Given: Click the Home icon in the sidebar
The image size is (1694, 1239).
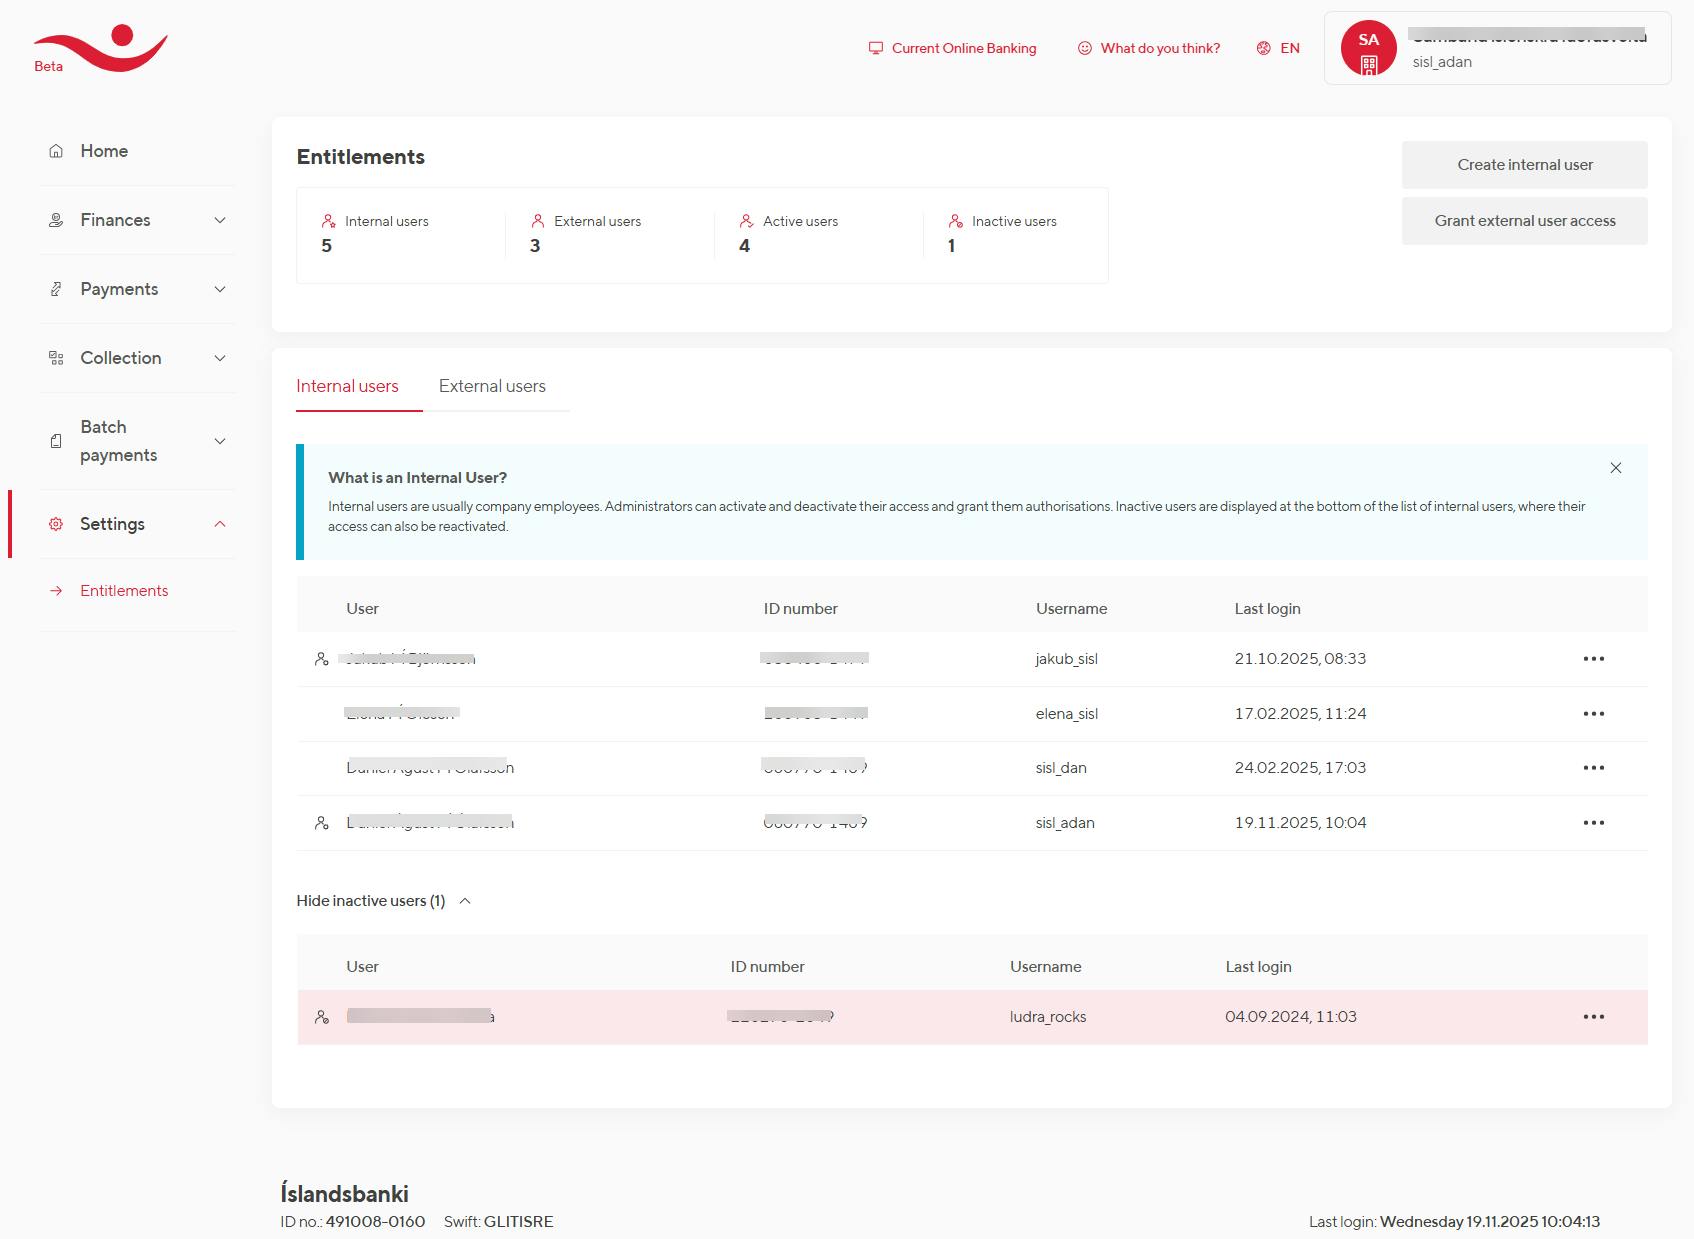Looking at the screenshot, I should tap(56, 151).
